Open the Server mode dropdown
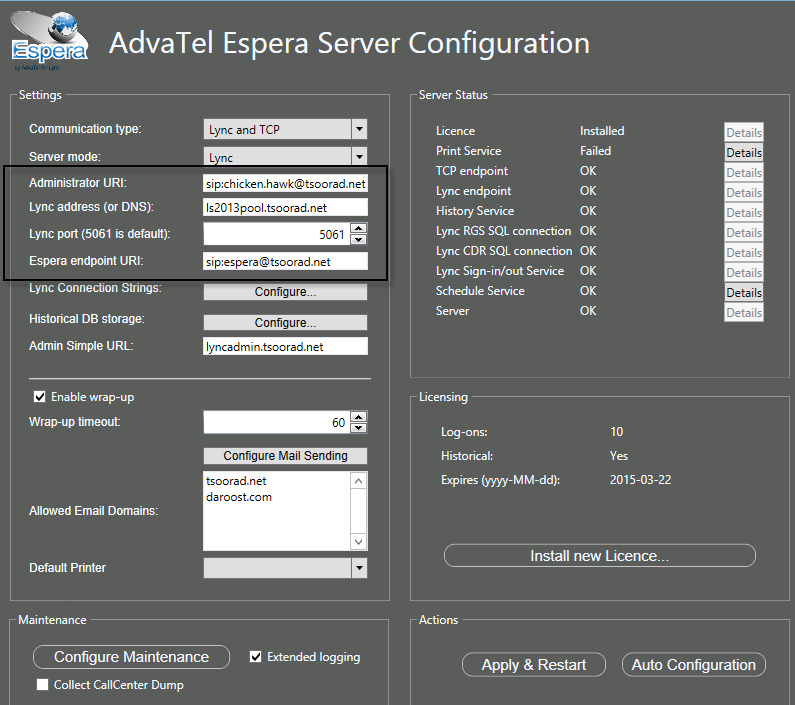The image size is (795, 705). pos(359,156)
